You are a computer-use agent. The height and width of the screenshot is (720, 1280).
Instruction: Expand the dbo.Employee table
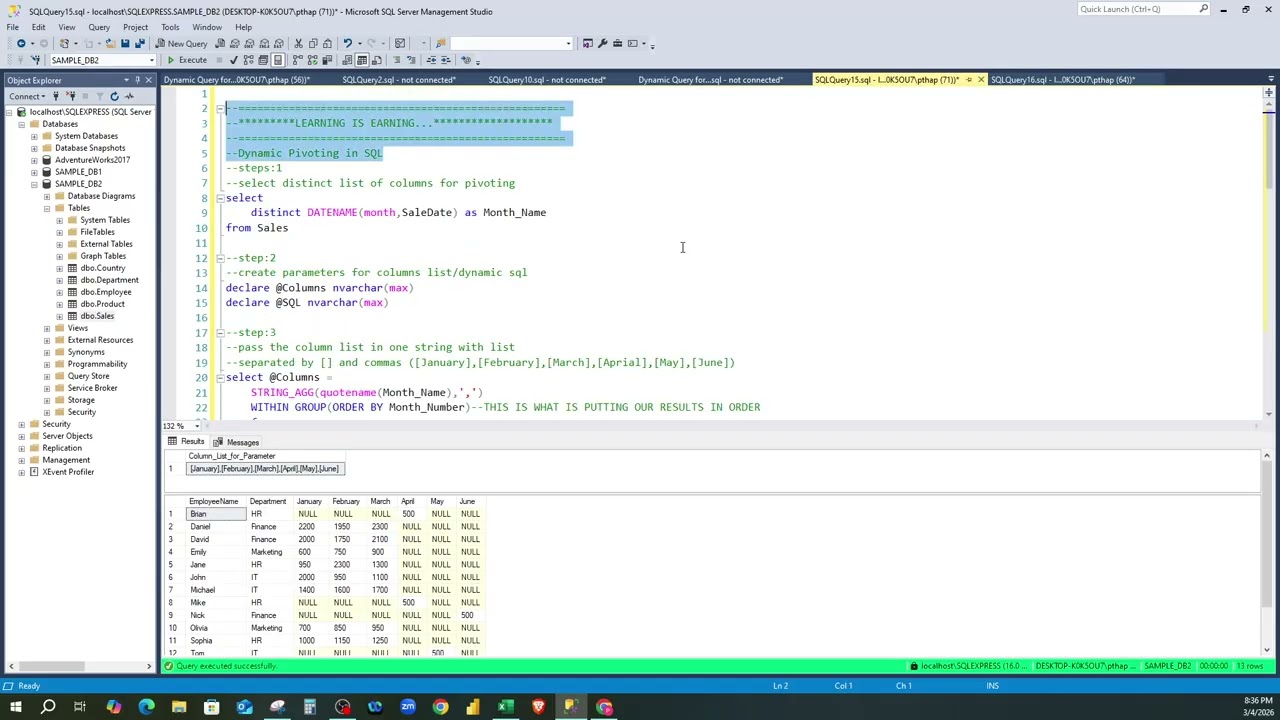pyautogui.click(x=59, y=292)
